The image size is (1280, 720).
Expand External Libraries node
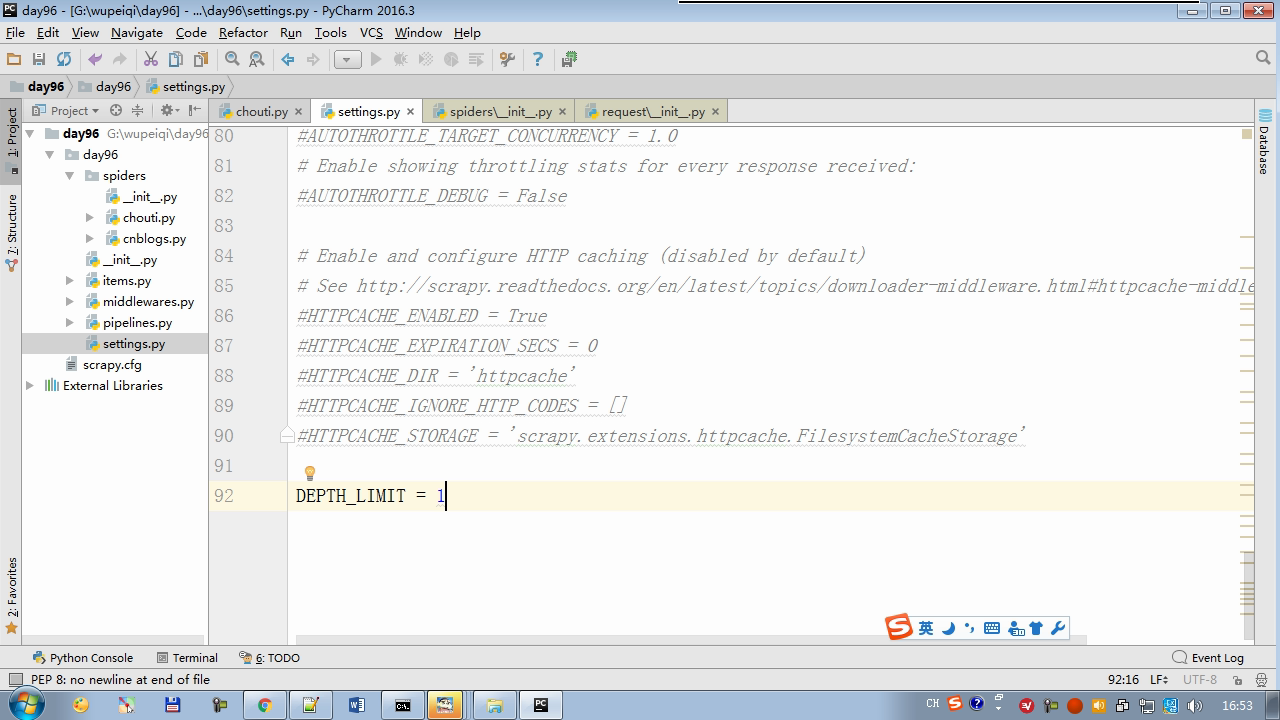(30, 385)
